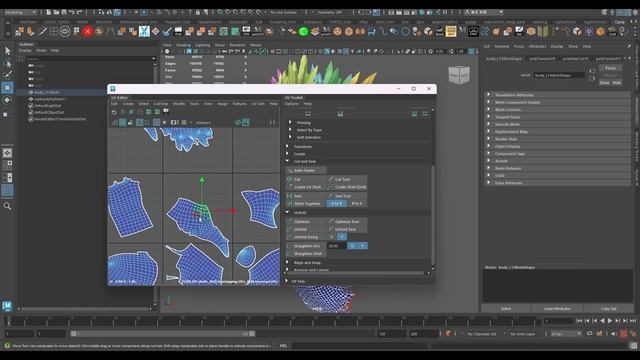Toggle highlighted icon at right of UV Editor toolbar

pos(246,122)
